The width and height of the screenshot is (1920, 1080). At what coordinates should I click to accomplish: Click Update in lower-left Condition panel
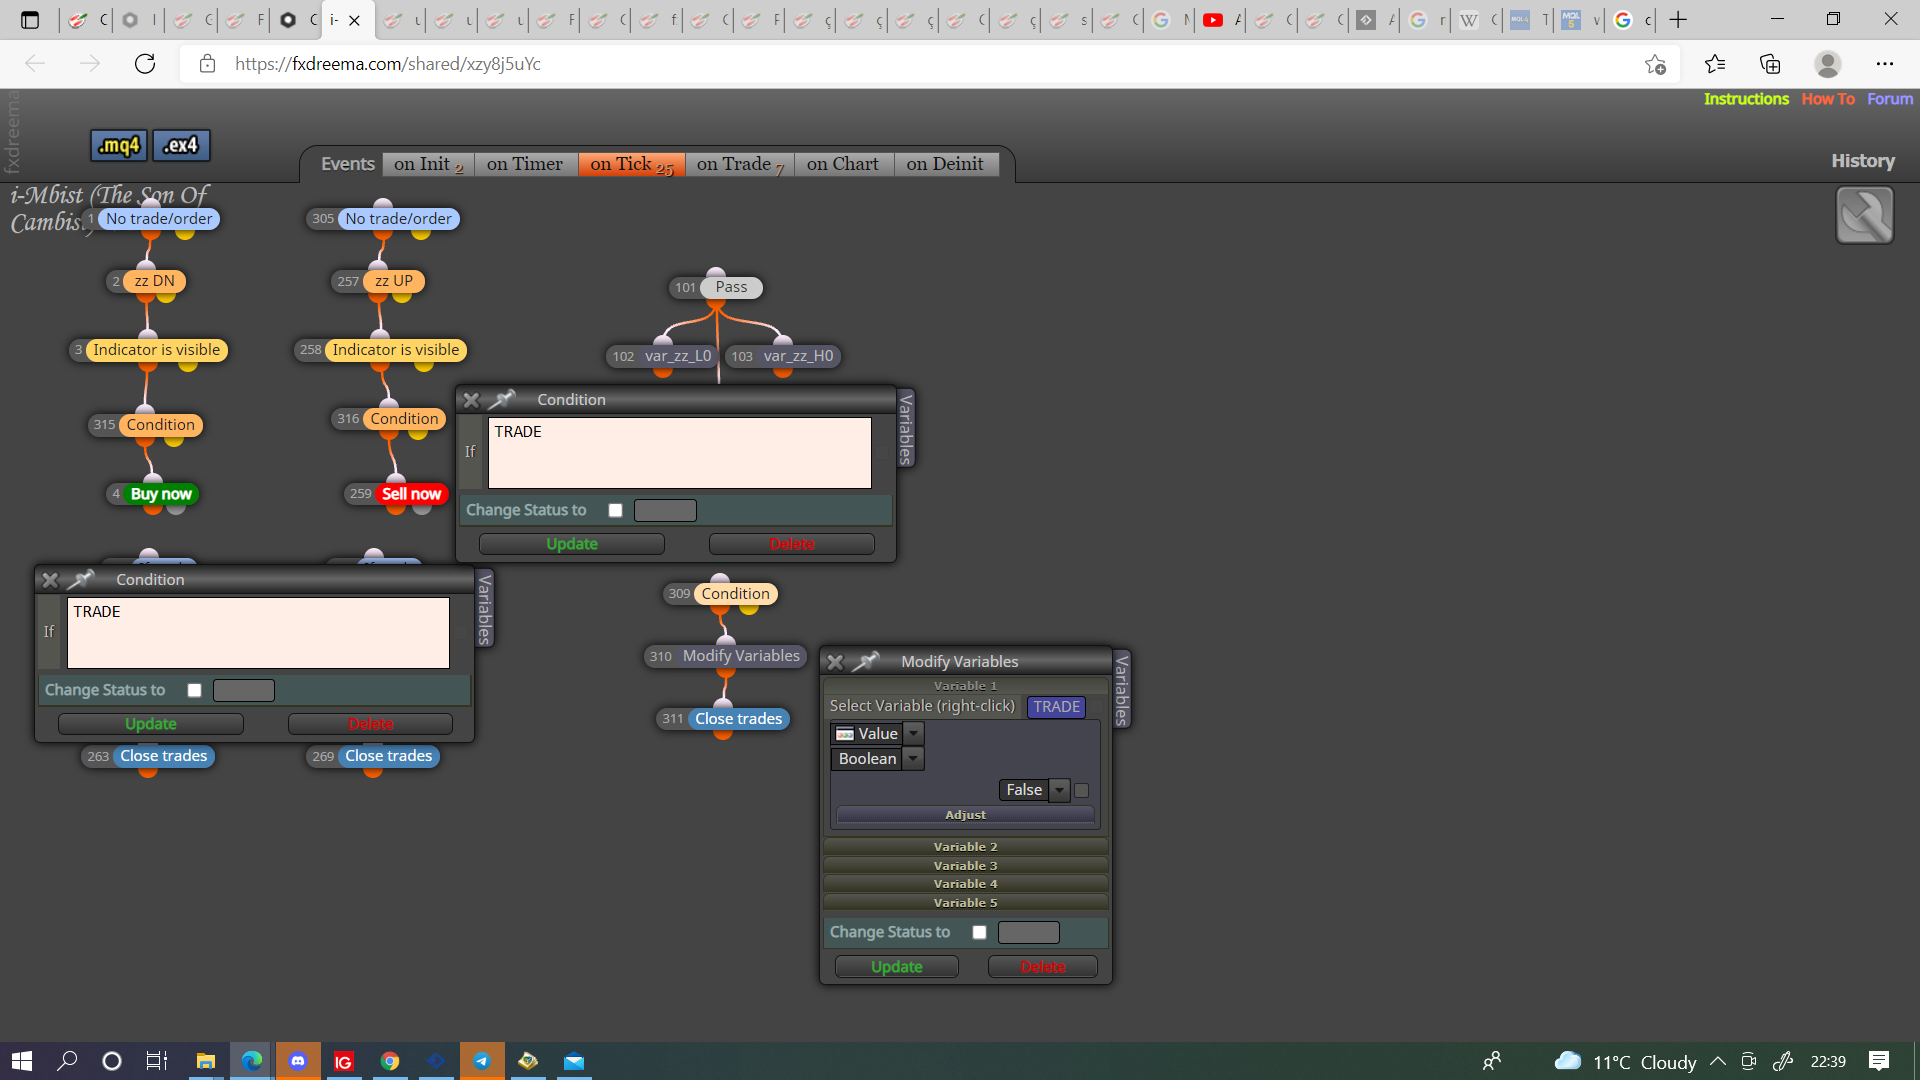[x=151, y=724]
